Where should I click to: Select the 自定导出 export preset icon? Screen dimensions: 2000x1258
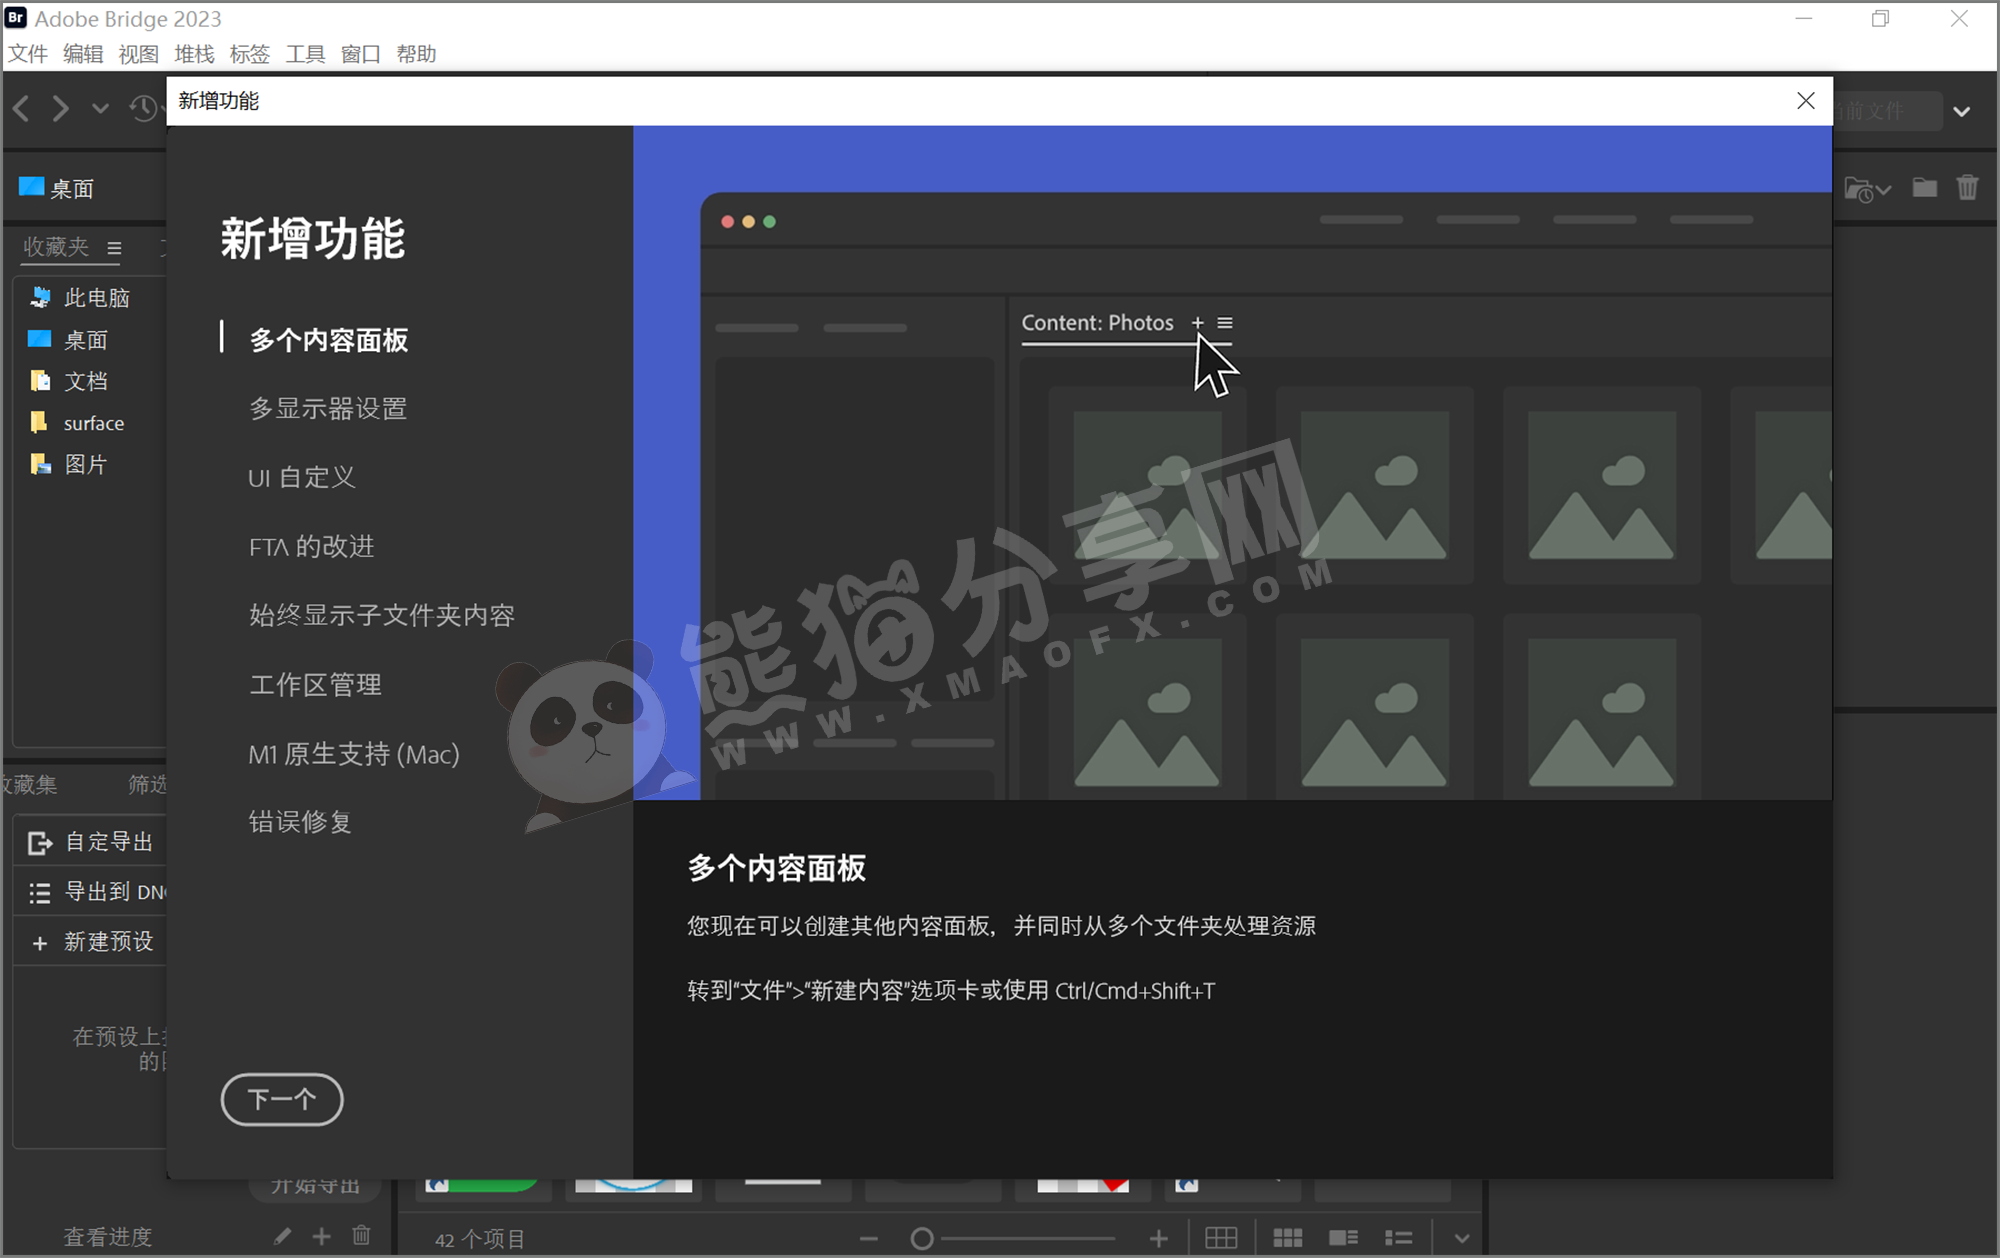(40, 842)
